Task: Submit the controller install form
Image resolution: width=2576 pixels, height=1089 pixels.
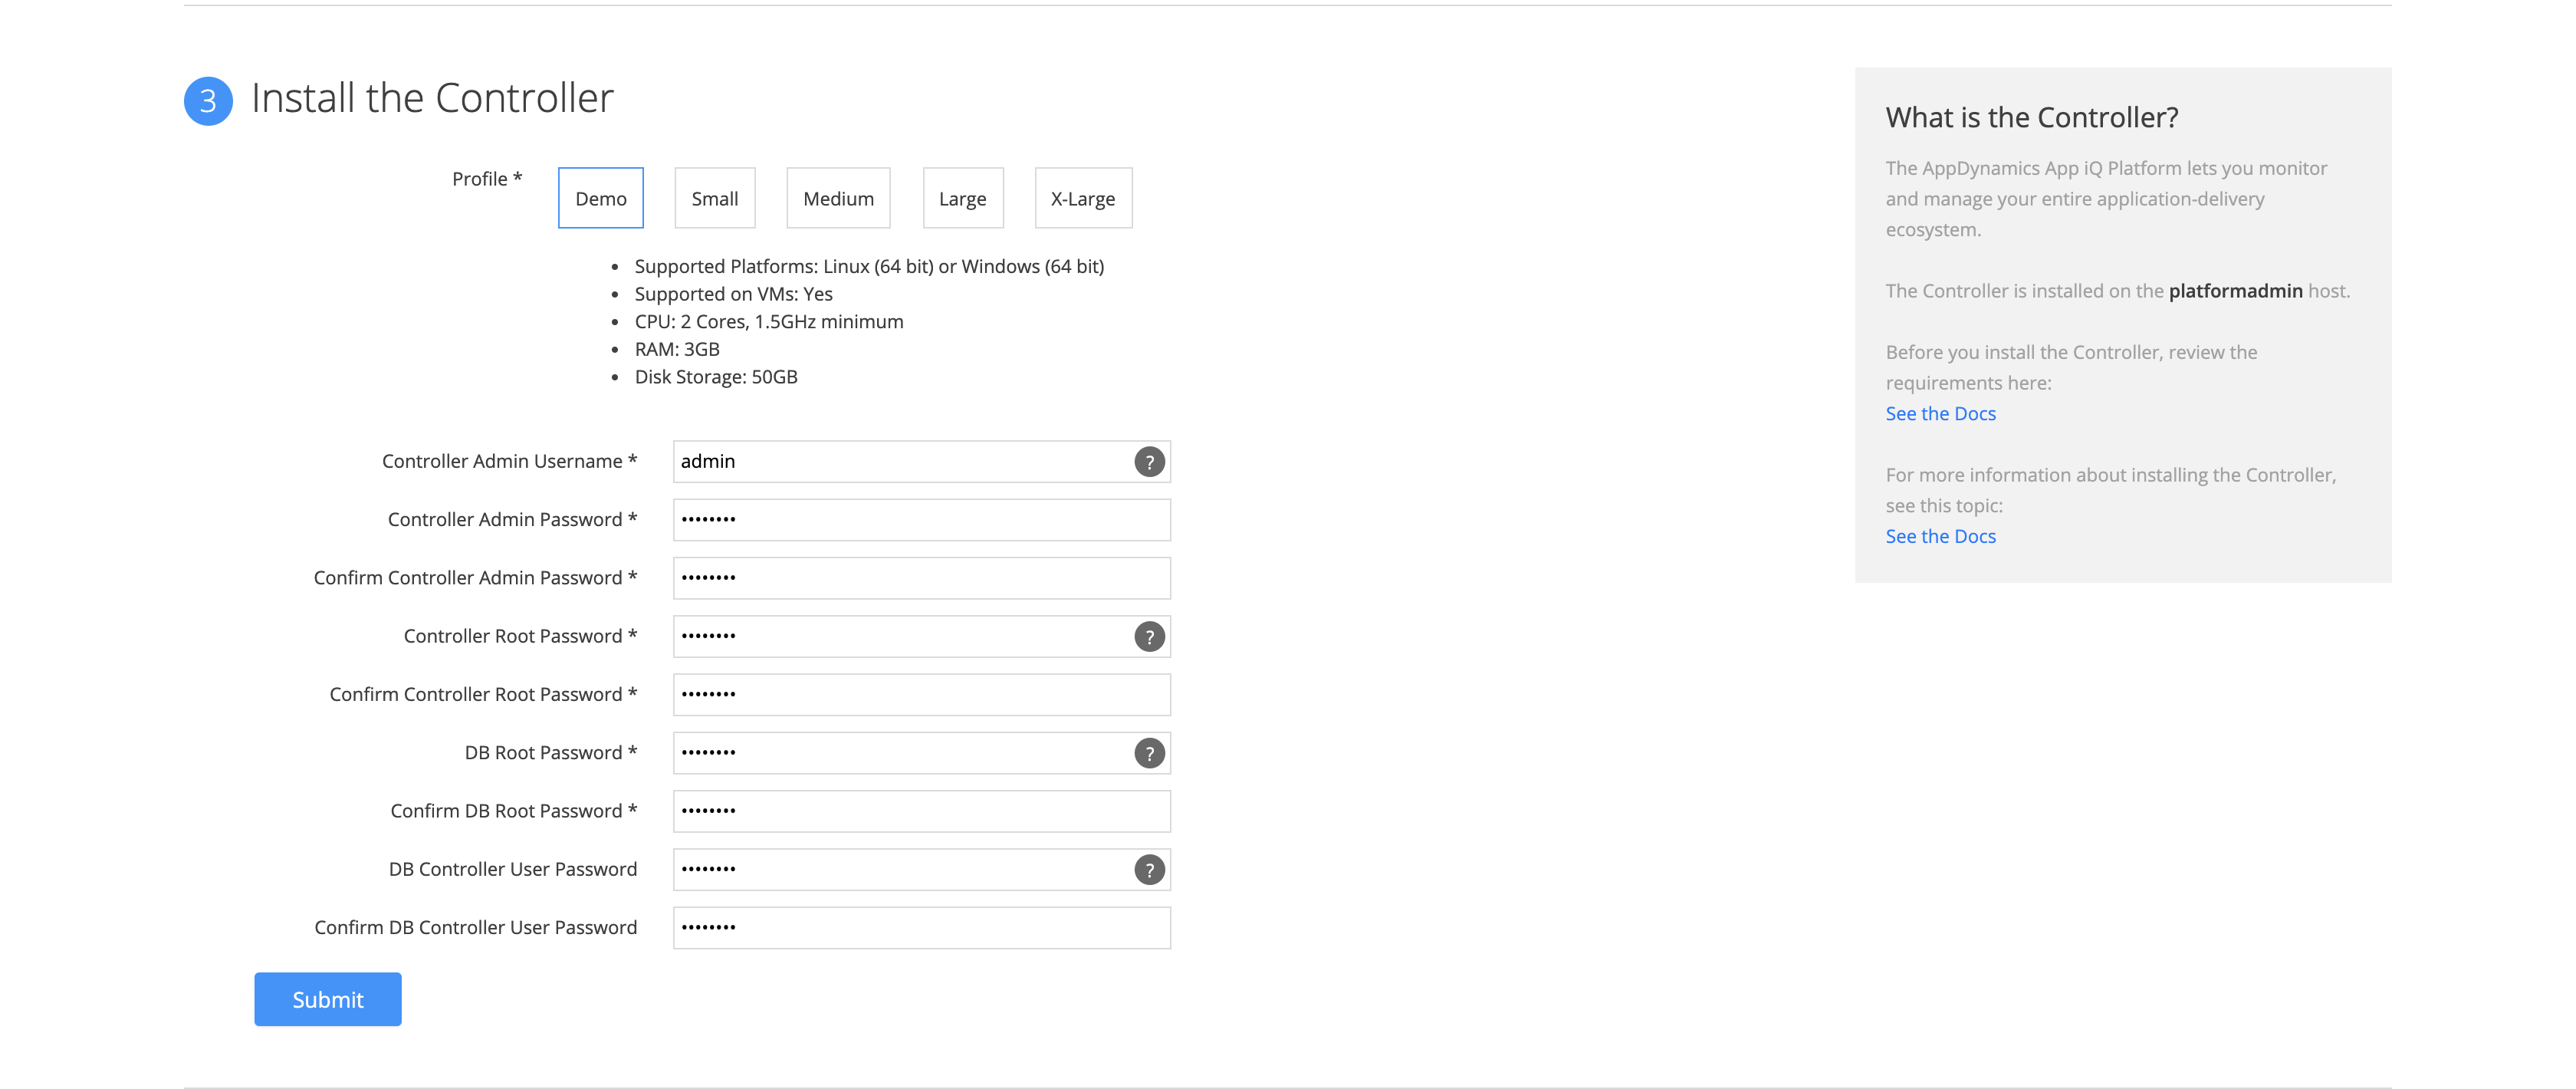Action: (x=328, y=999)
